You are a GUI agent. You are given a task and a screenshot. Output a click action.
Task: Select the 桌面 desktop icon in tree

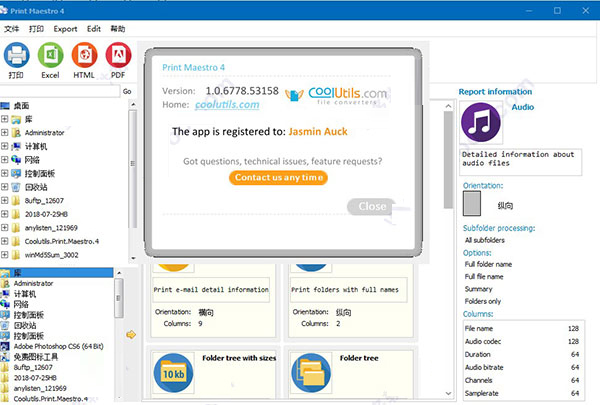(x=5, y=106)
